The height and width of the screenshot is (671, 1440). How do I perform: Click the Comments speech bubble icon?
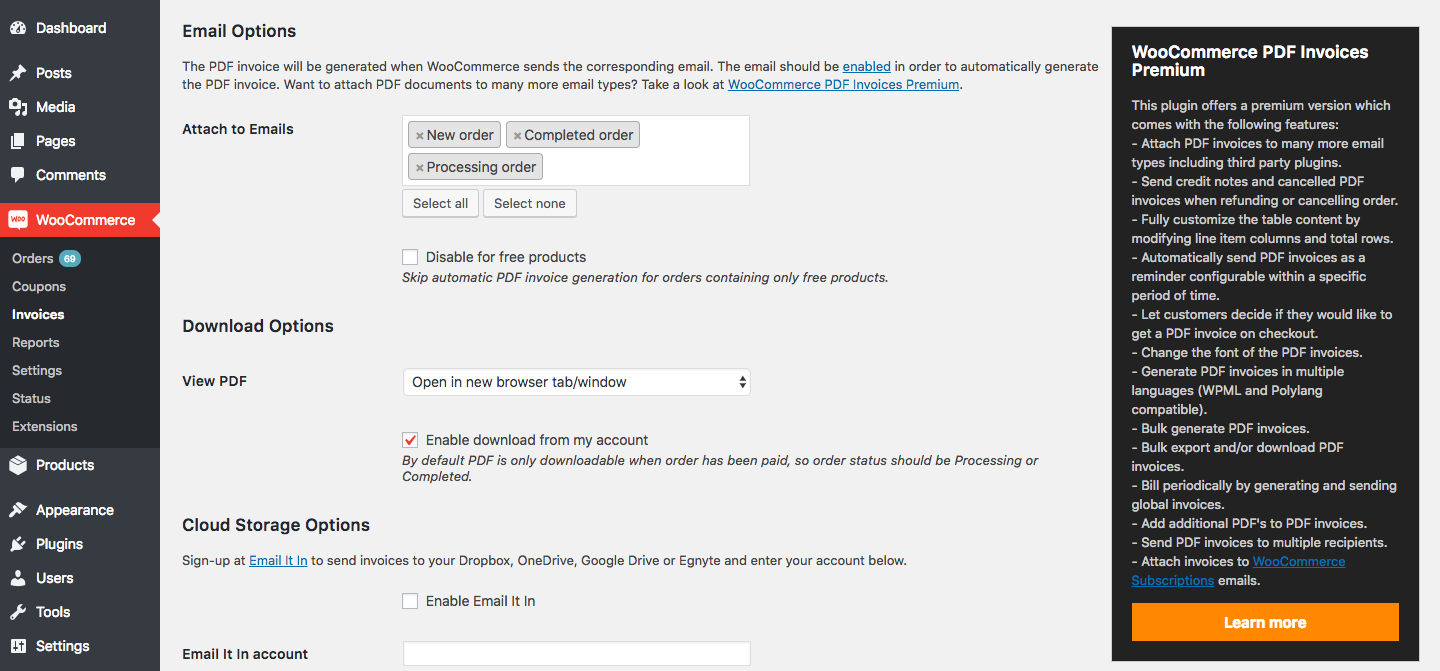tap(18, 175)
